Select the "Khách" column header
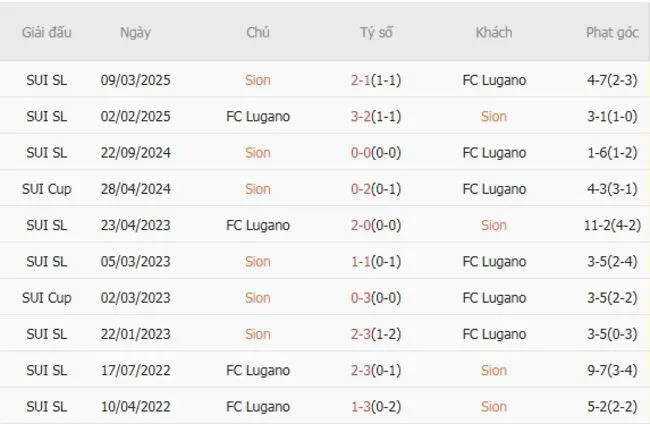This screenshot has height=424, width=650. [493, 32]
